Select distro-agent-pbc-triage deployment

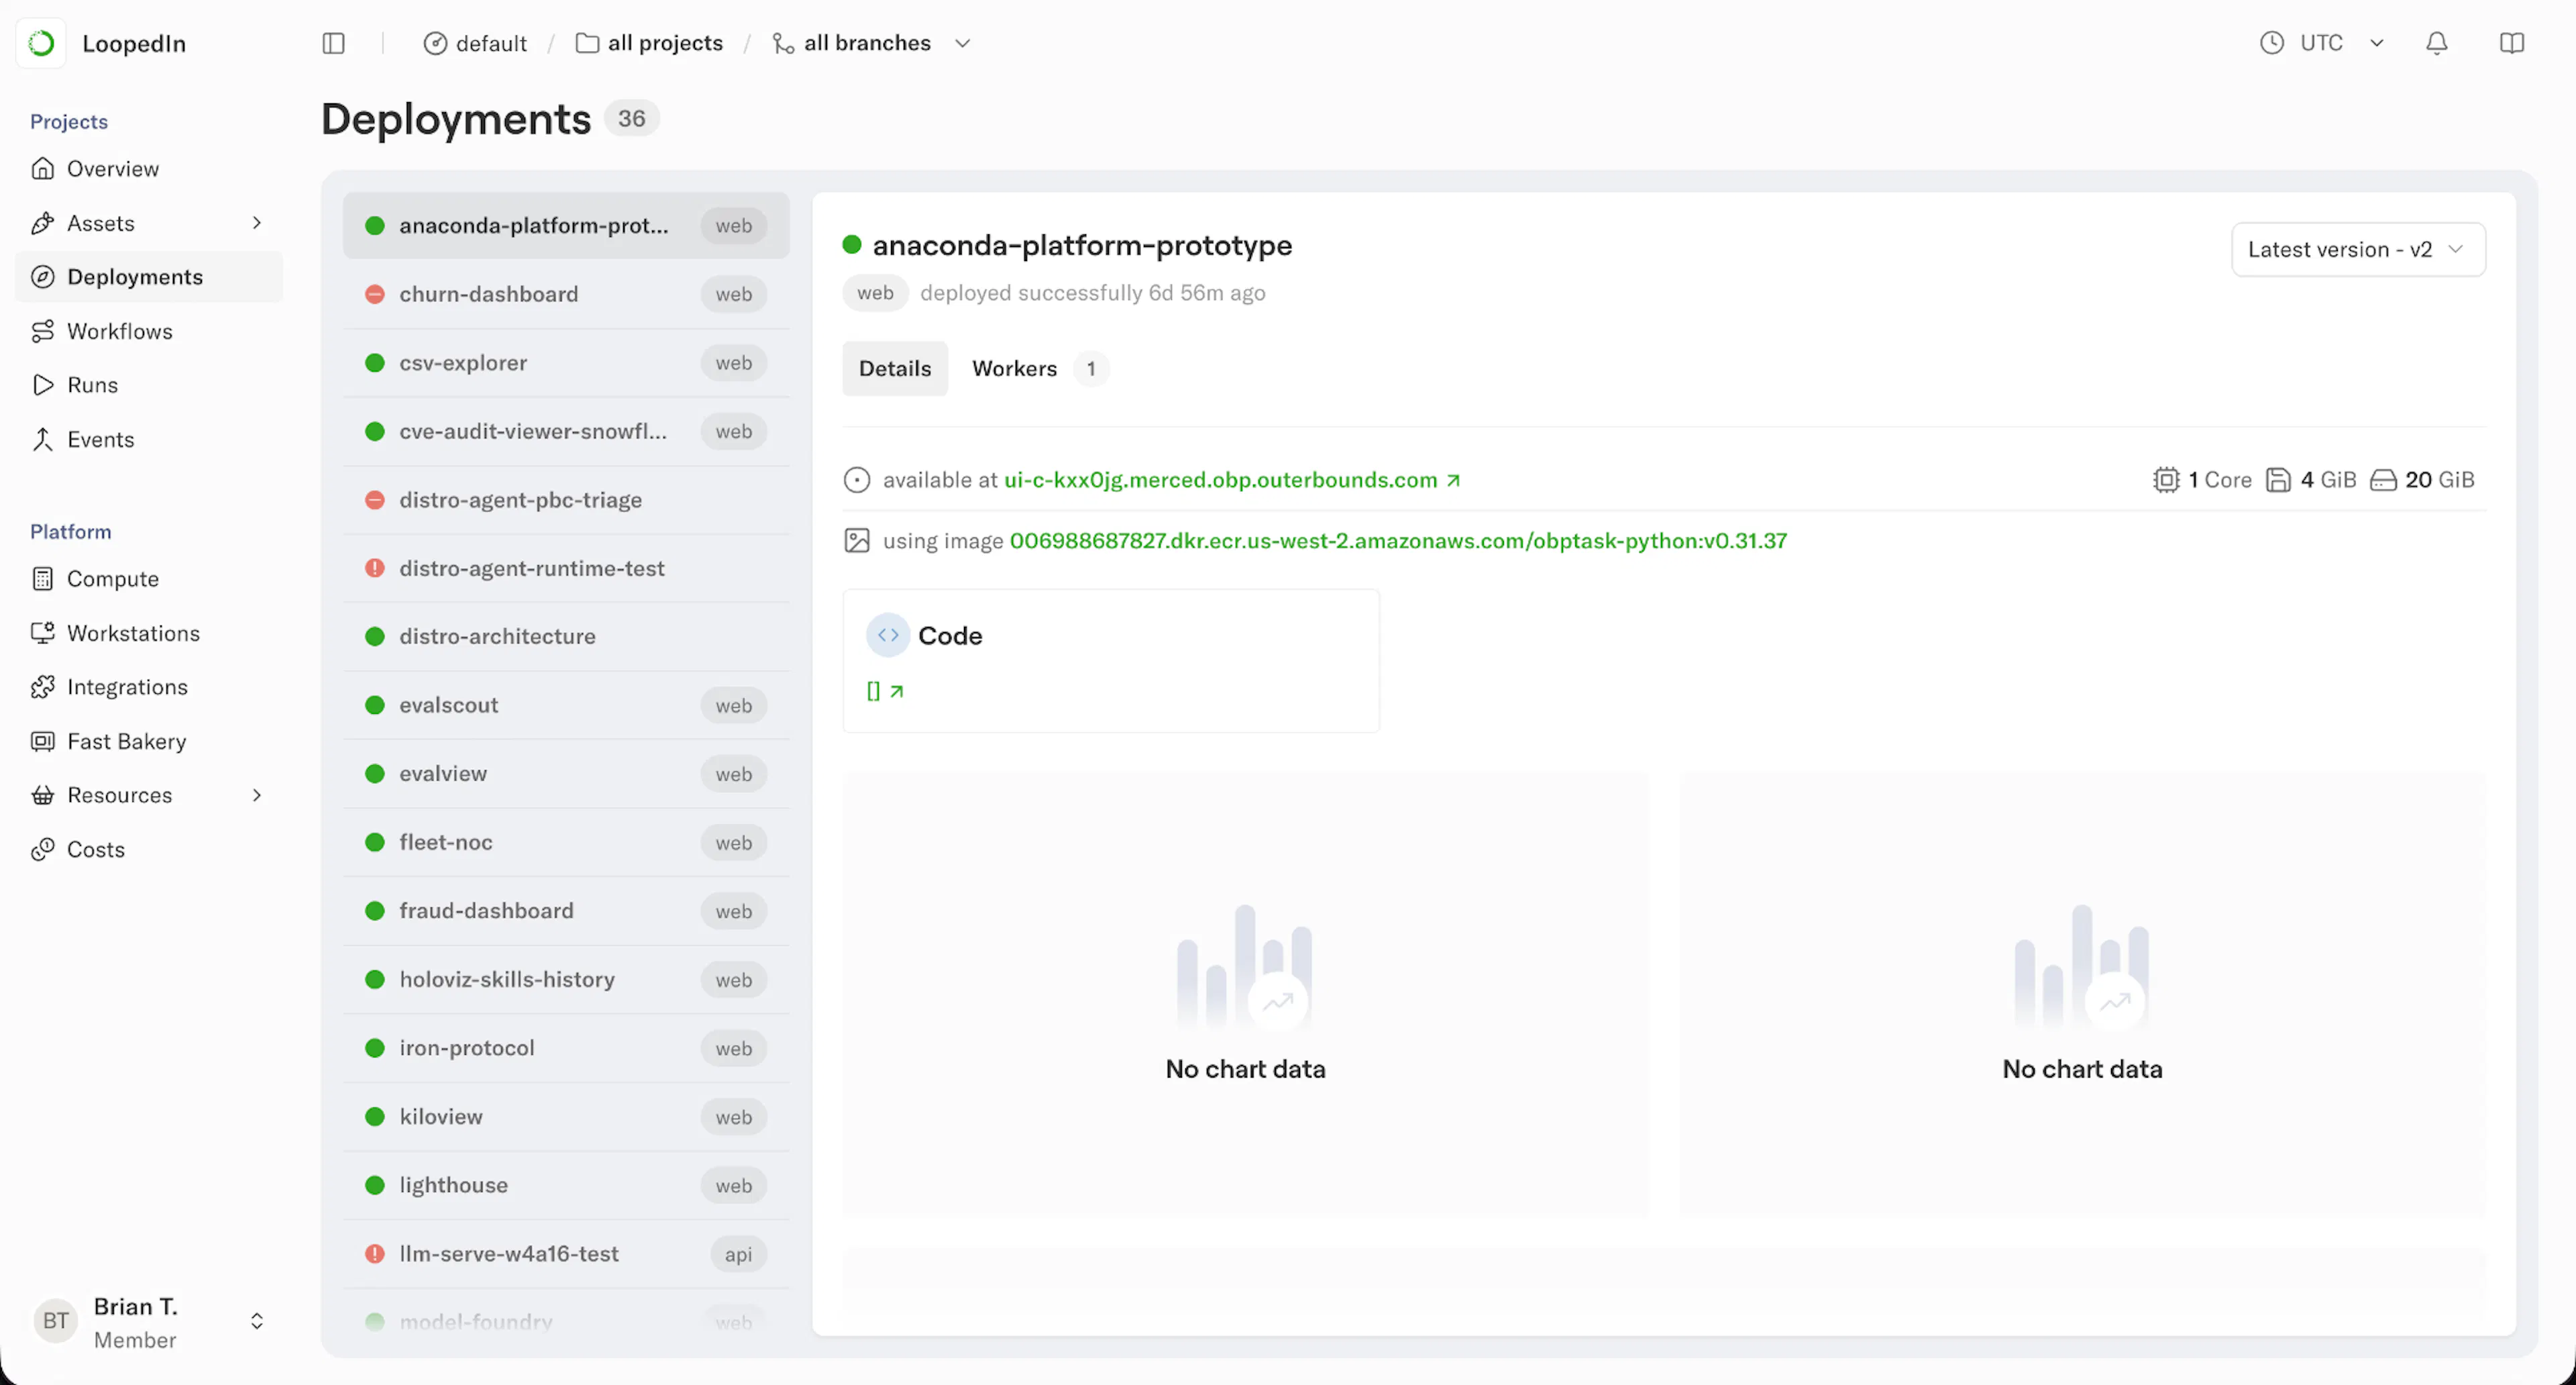tap(566, 500)
